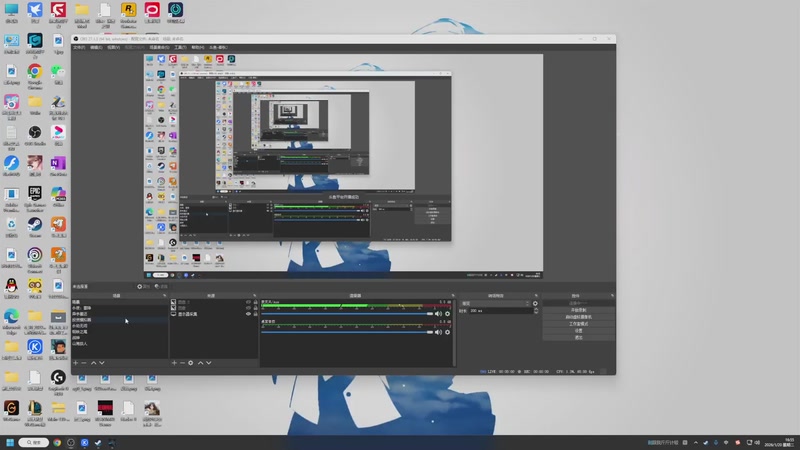
Task: Remove the selected source with the minus icon
Action: 182,363
